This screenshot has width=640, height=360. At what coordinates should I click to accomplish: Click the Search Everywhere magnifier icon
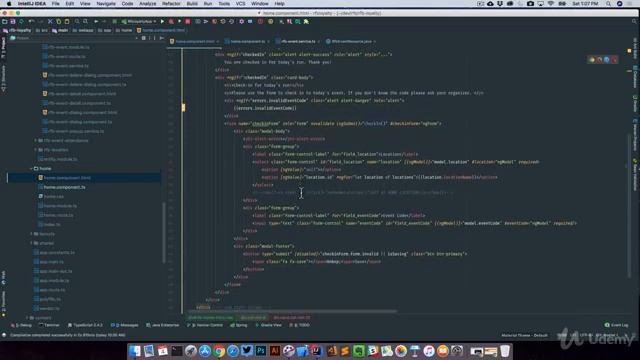coord(634,21)
